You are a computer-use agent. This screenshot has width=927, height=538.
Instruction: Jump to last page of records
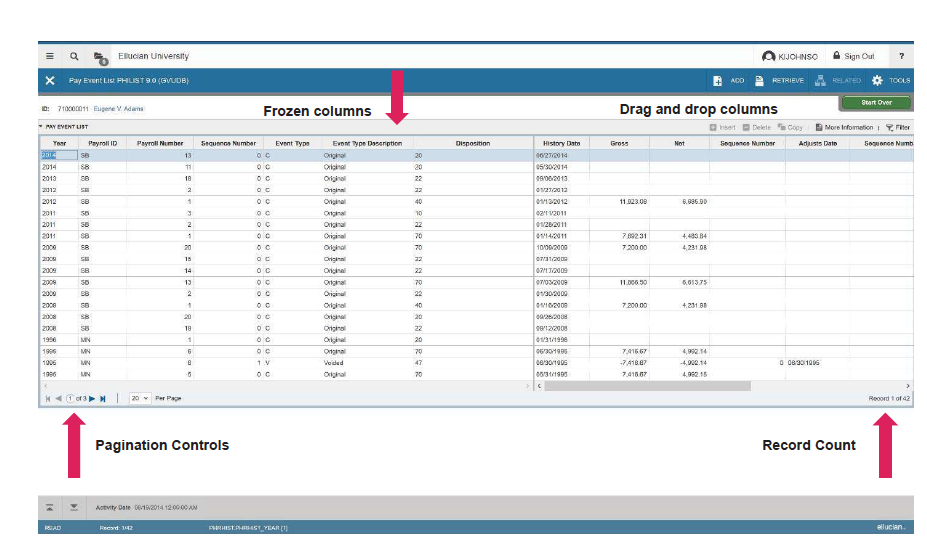click(x=103, y=398)
